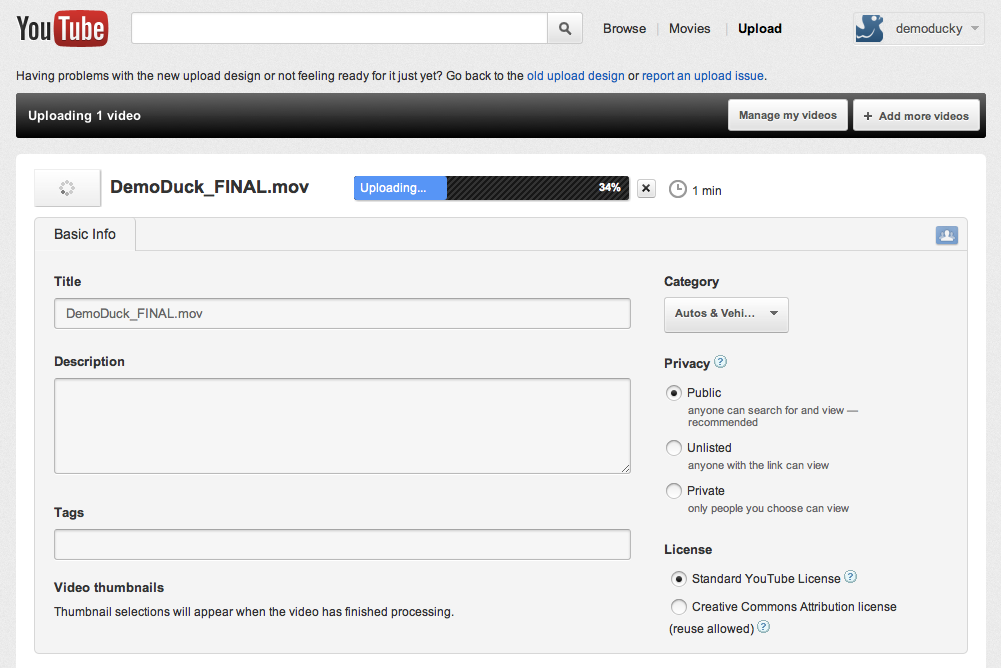The width and height of the screenshot is (1001, 668).
Task: Open the Category dropdown Autos & Vehi...
Action: (726, 314)
